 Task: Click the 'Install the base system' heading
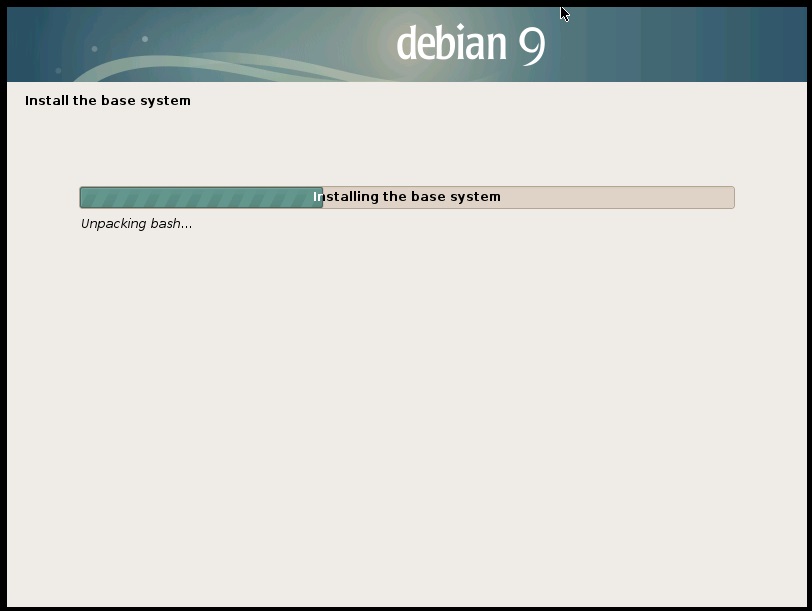107,101
